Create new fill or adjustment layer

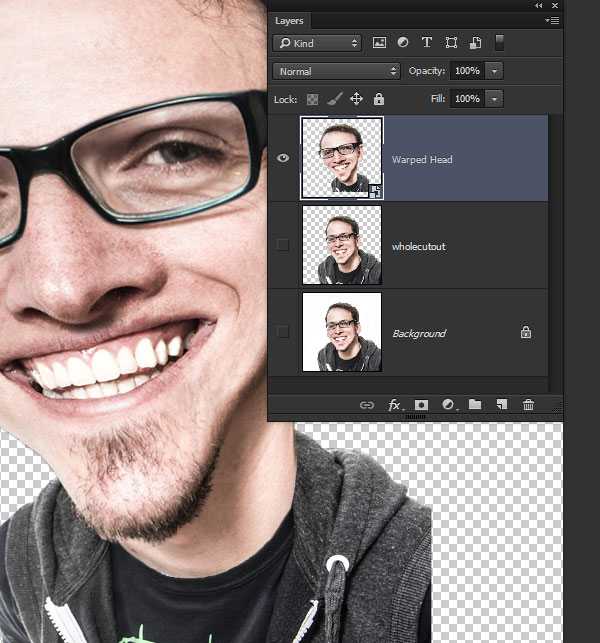click(449, 405)
